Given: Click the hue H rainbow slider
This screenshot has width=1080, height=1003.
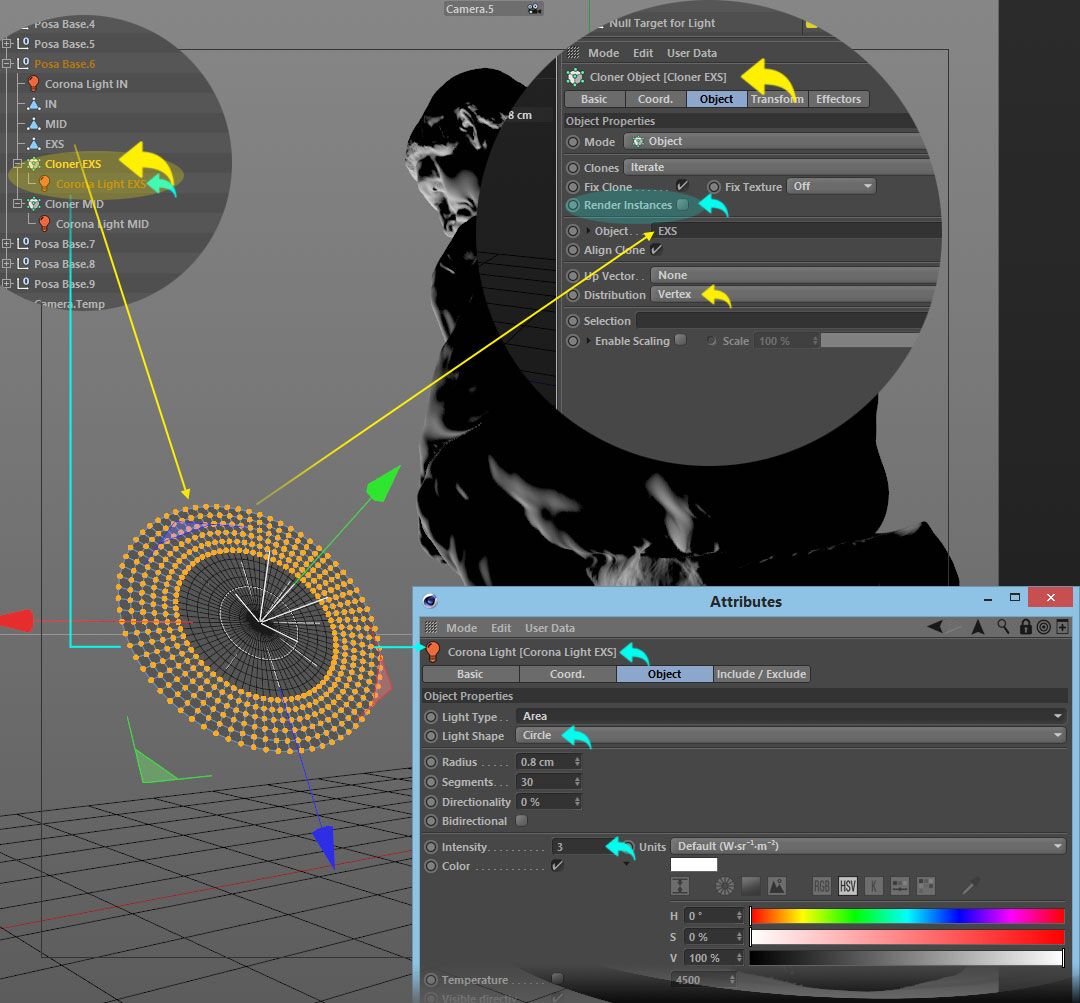Looking at the screenshot, I should (x=907, y=916).
